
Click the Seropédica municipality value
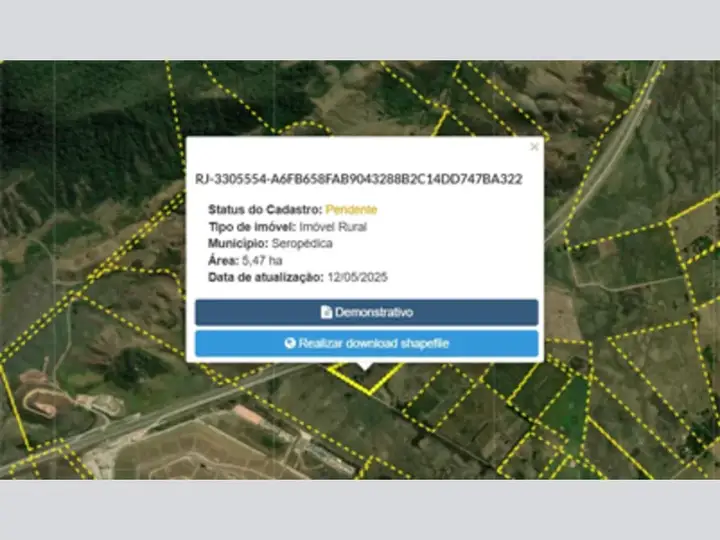[302, 243]
